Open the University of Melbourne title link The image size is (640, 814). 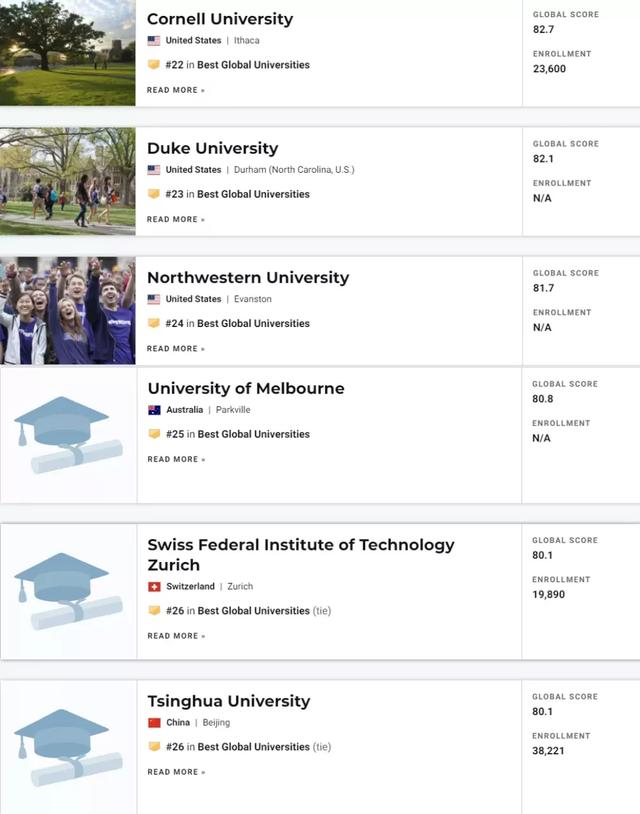coord(246,388)
